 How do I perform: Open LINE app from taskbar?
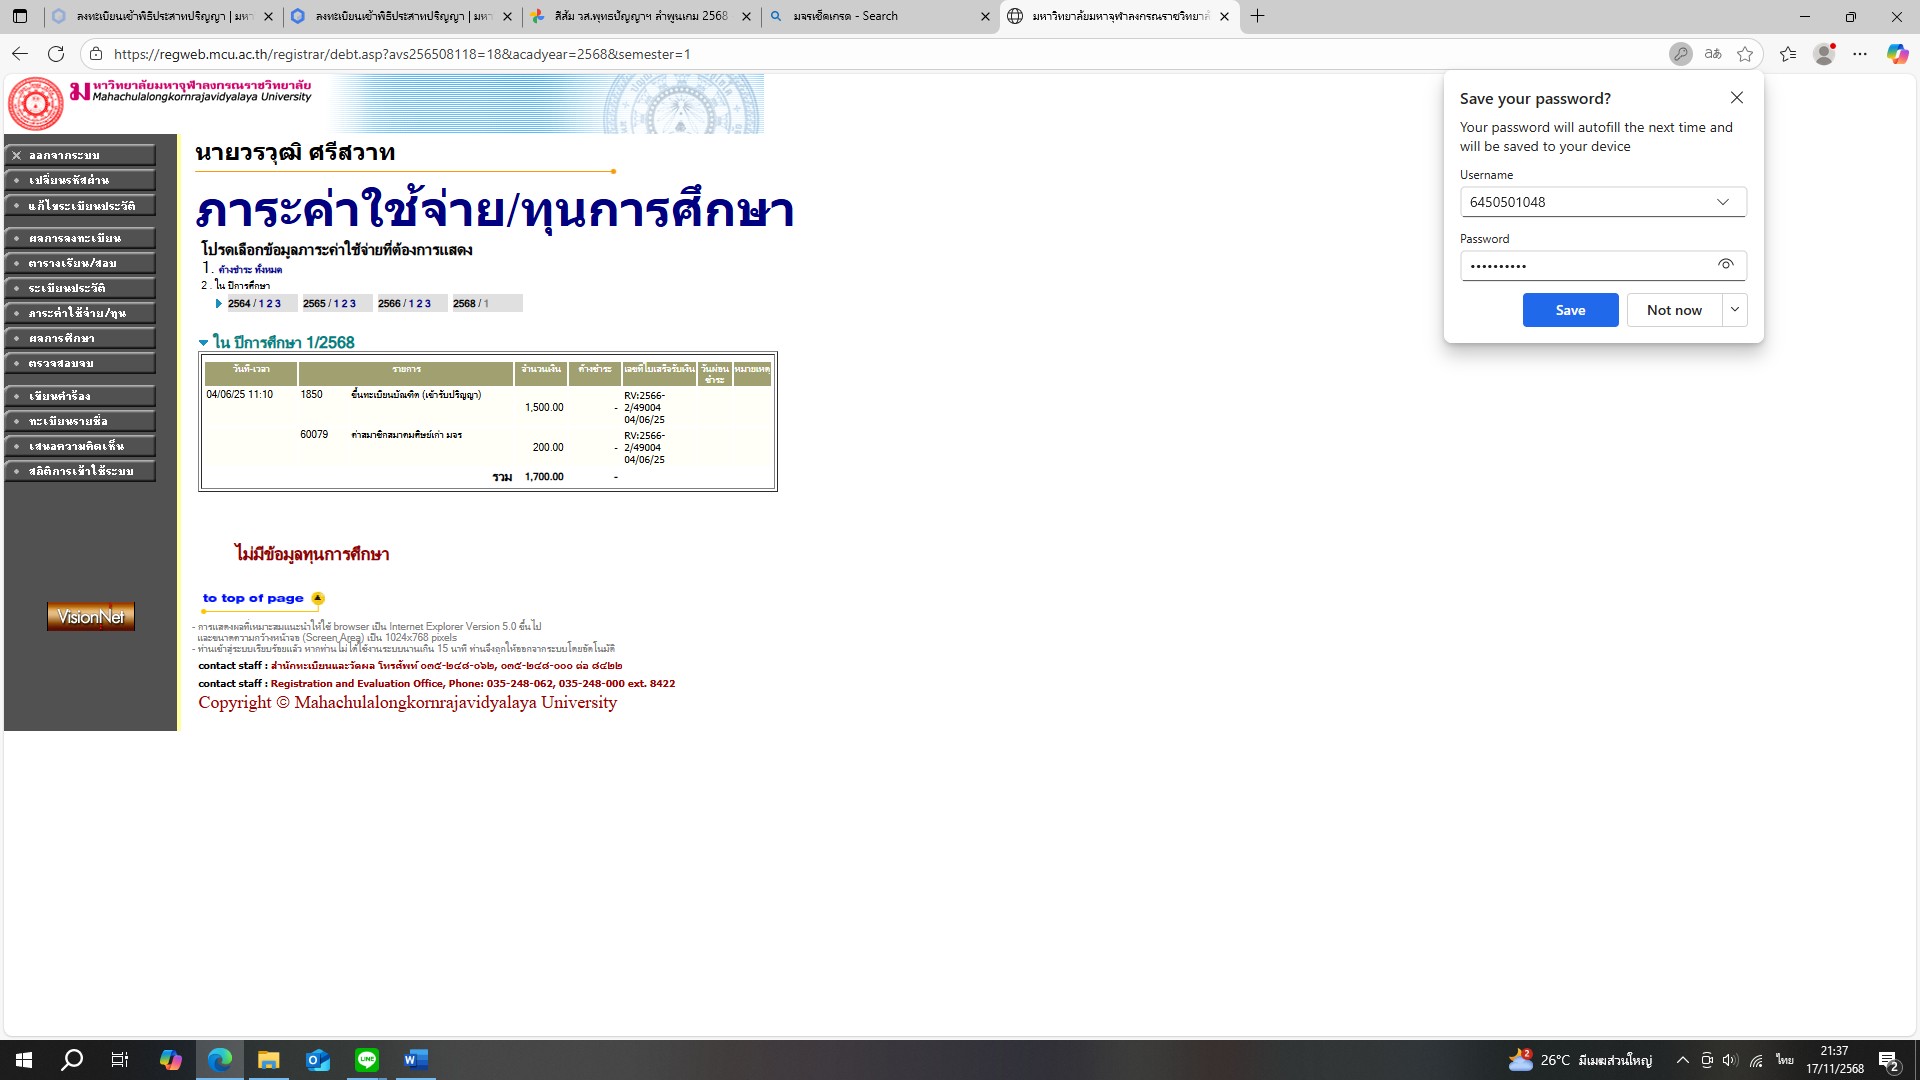(x=367, y=1060)
